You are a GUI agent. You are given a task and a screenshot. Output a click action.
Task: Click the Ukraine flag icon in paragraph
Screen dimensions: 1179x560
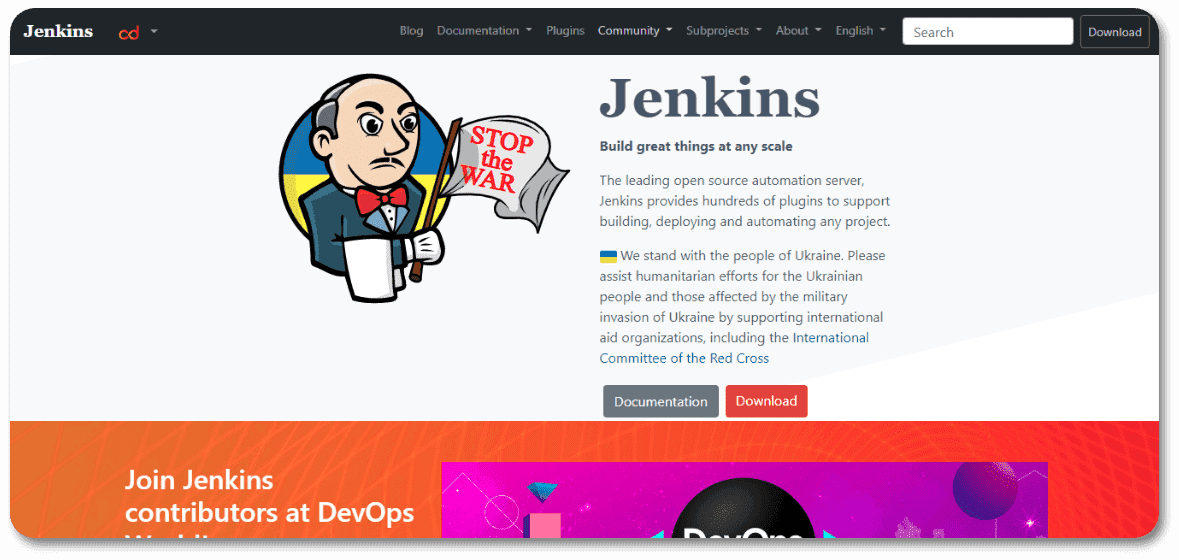608,256
